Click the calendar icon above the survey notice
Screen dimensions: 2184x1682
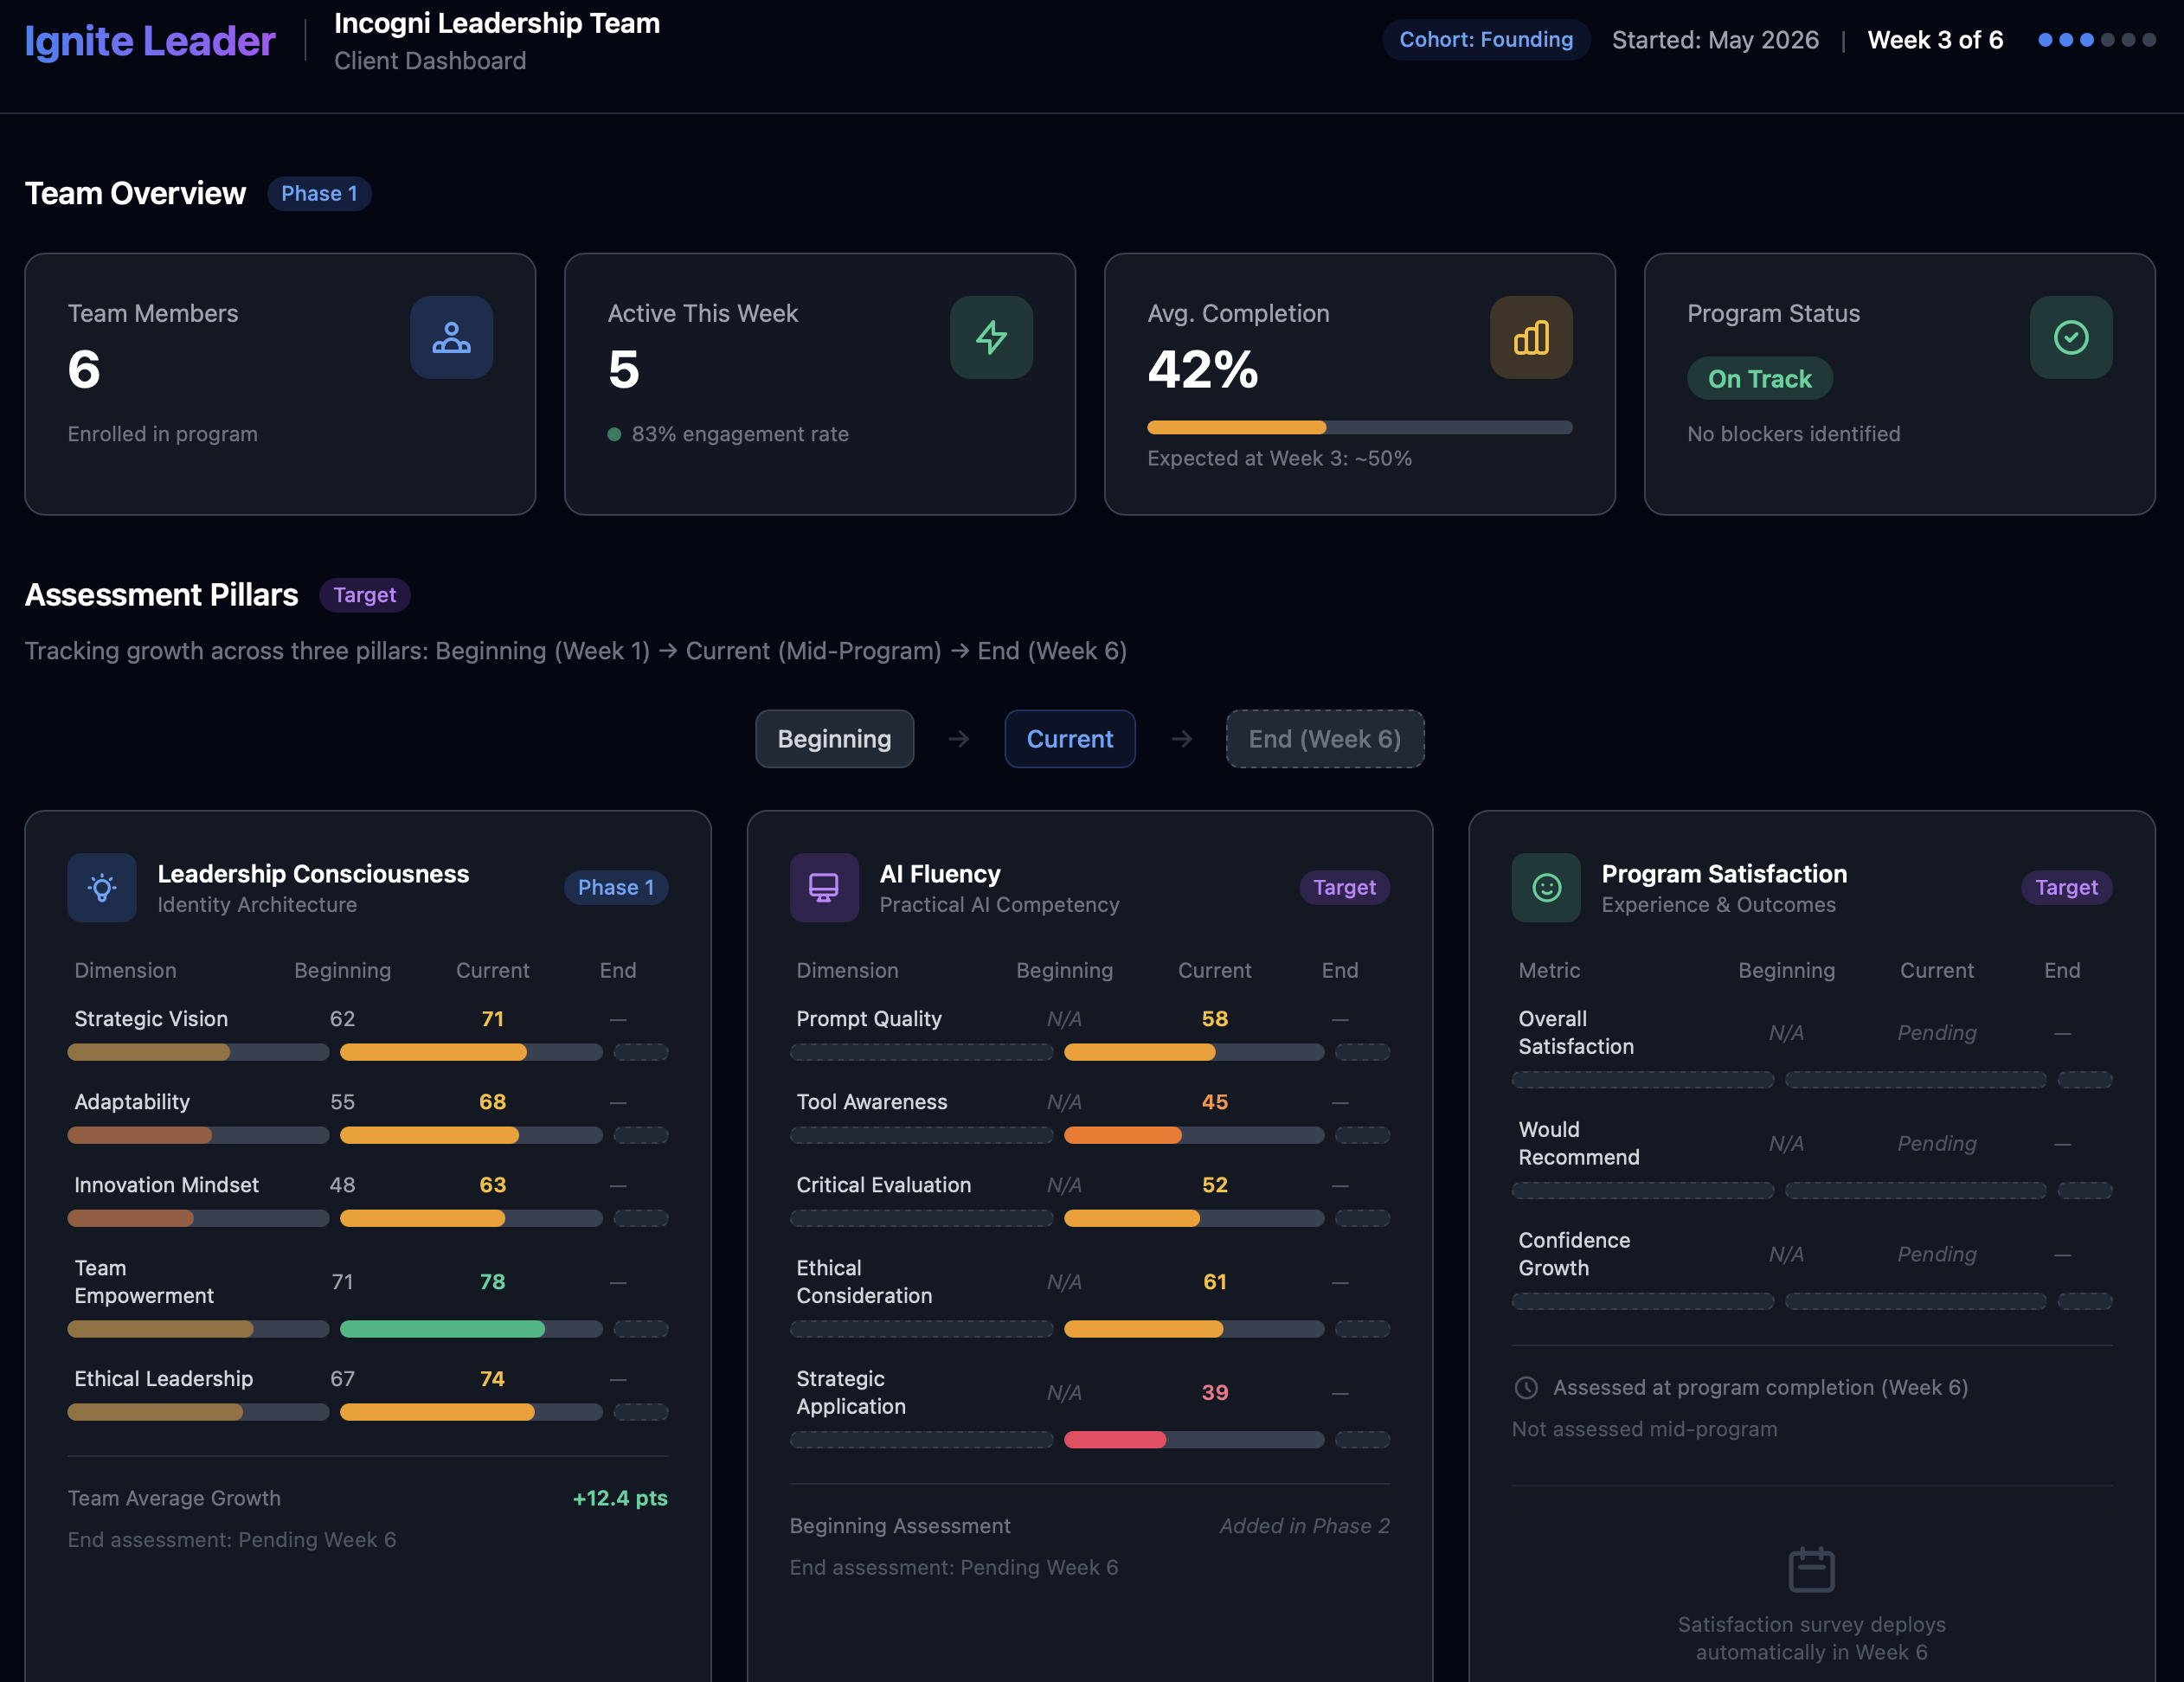(x=1811, y=1569)
